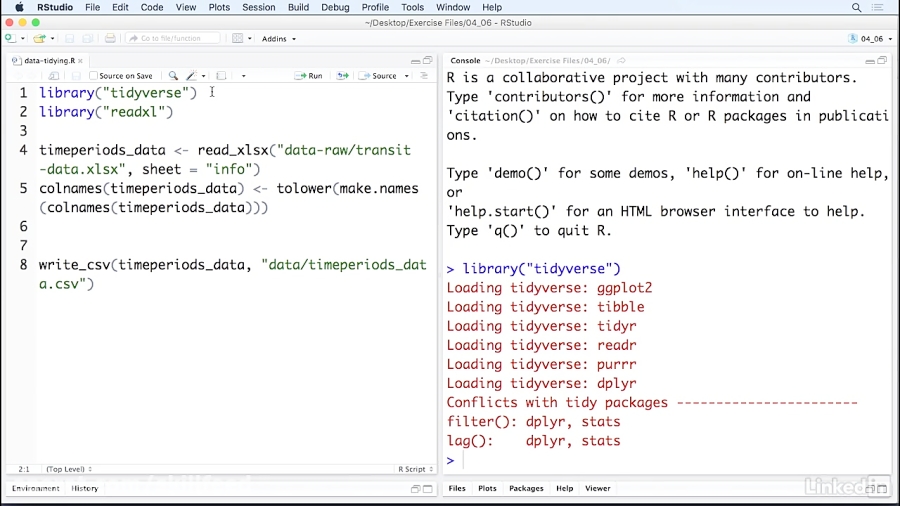Click the workspace panes grid icon
Image resolution: width=900 pixels, height=506 pixels.
(x=238, y=38)
